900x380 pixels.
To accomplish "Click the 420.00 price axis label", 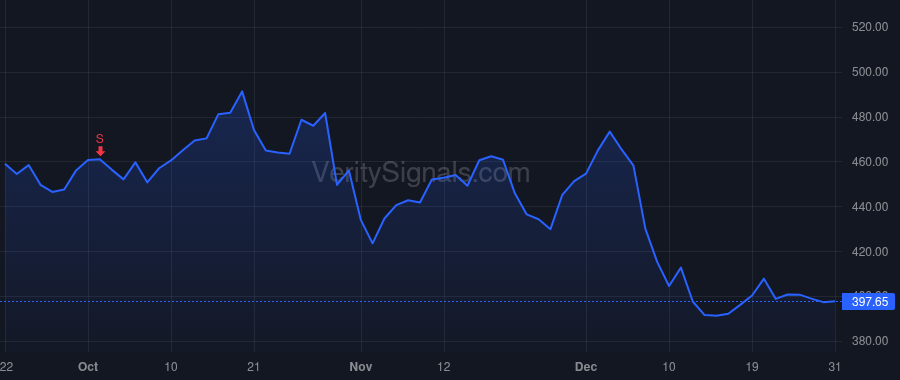I will pos(870,252).
